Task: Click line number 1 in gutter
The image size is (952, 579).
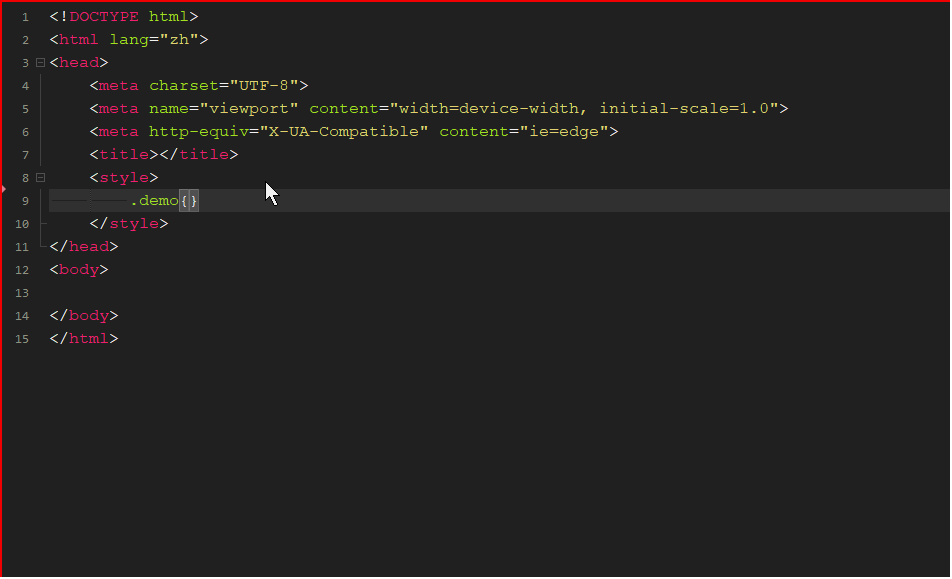Action: [x=25, y=17]
